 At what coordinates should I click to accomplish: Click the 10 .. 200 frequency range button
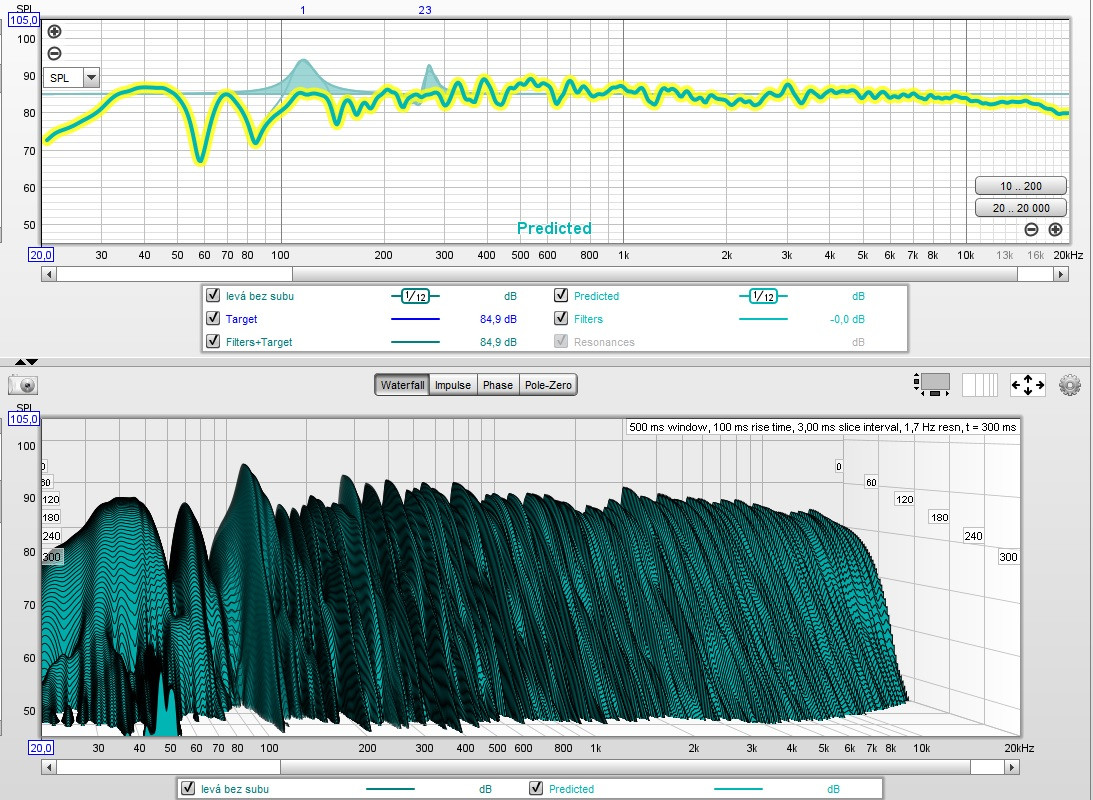point(1020,186)
